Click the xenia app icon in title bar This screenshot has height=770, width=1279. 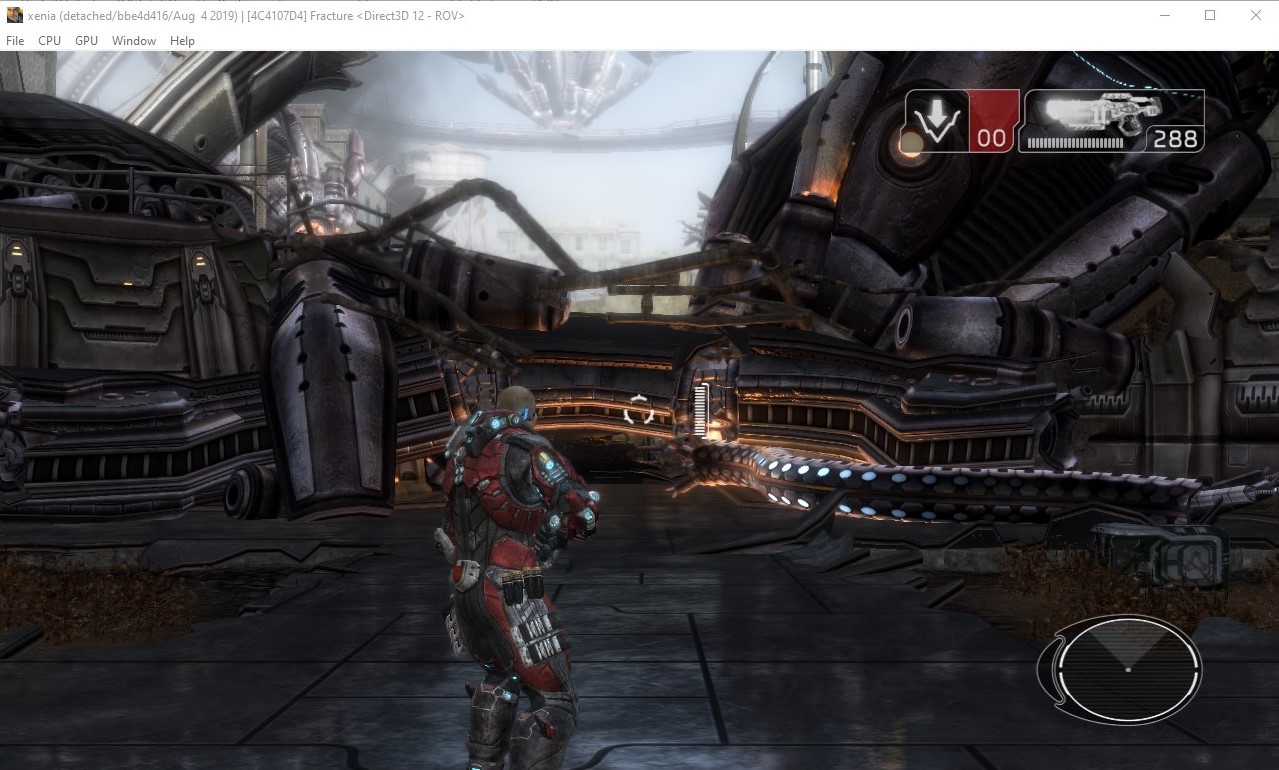pos(15,15)
